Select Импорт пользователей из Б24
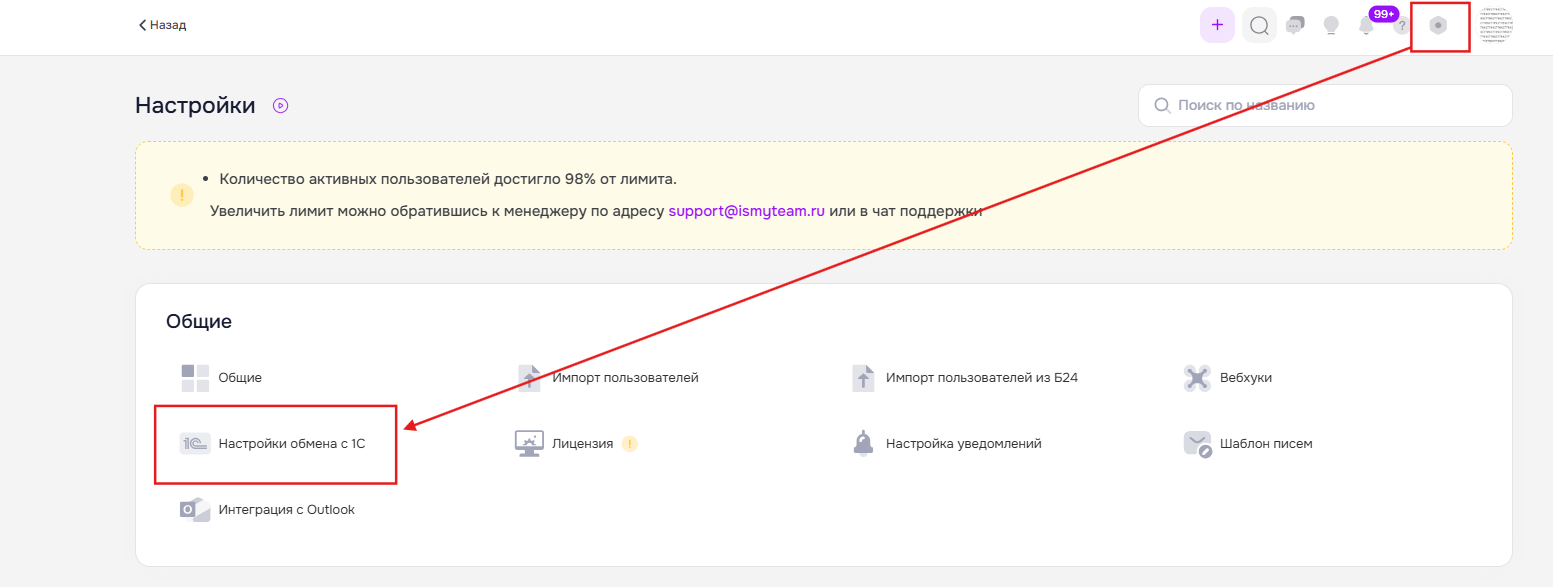 (x=981, y=378)
